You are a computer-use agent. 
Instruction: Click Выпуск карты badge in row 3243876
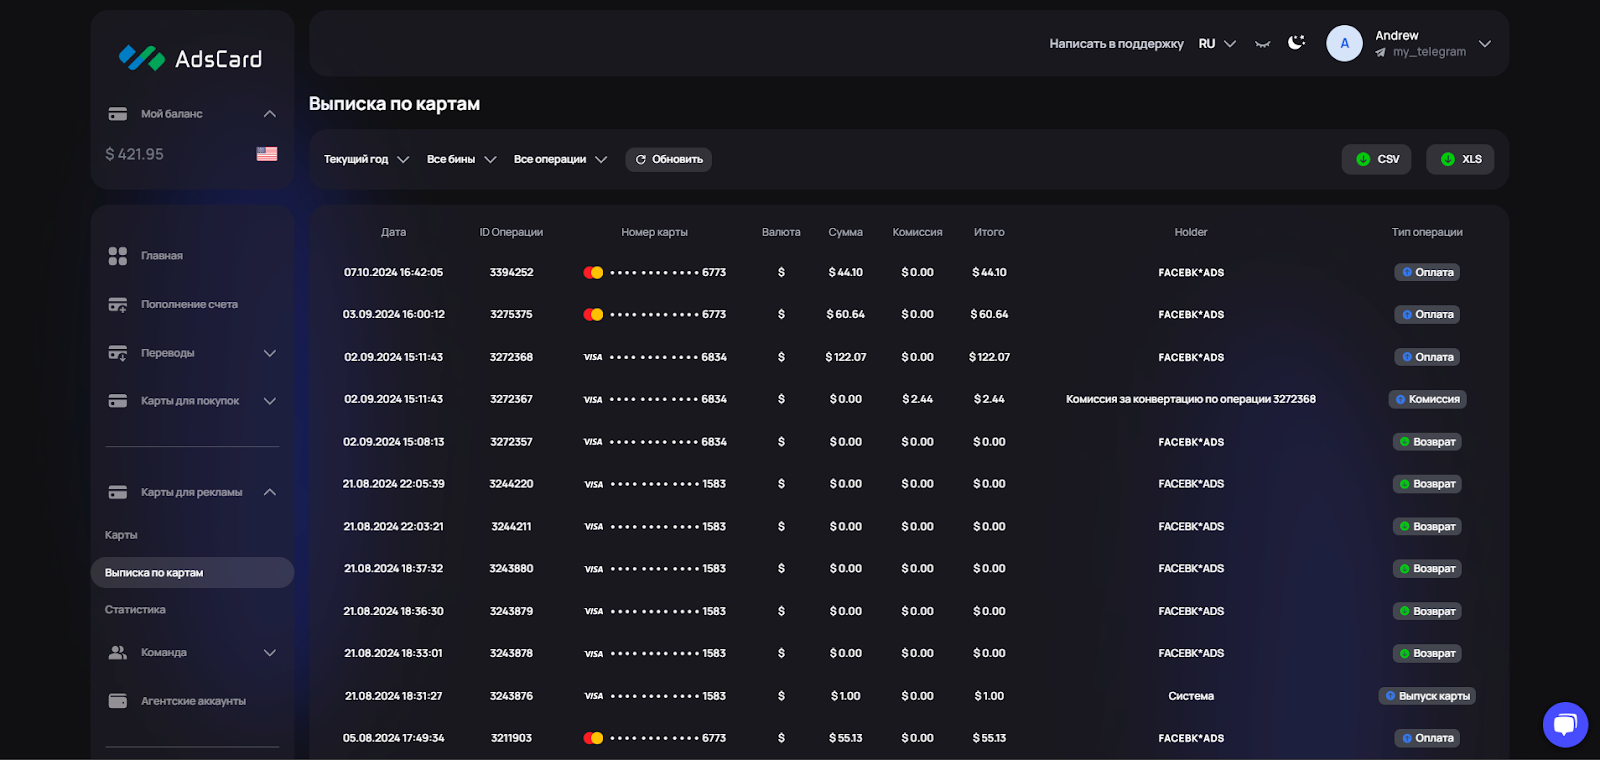[1427, 696]
